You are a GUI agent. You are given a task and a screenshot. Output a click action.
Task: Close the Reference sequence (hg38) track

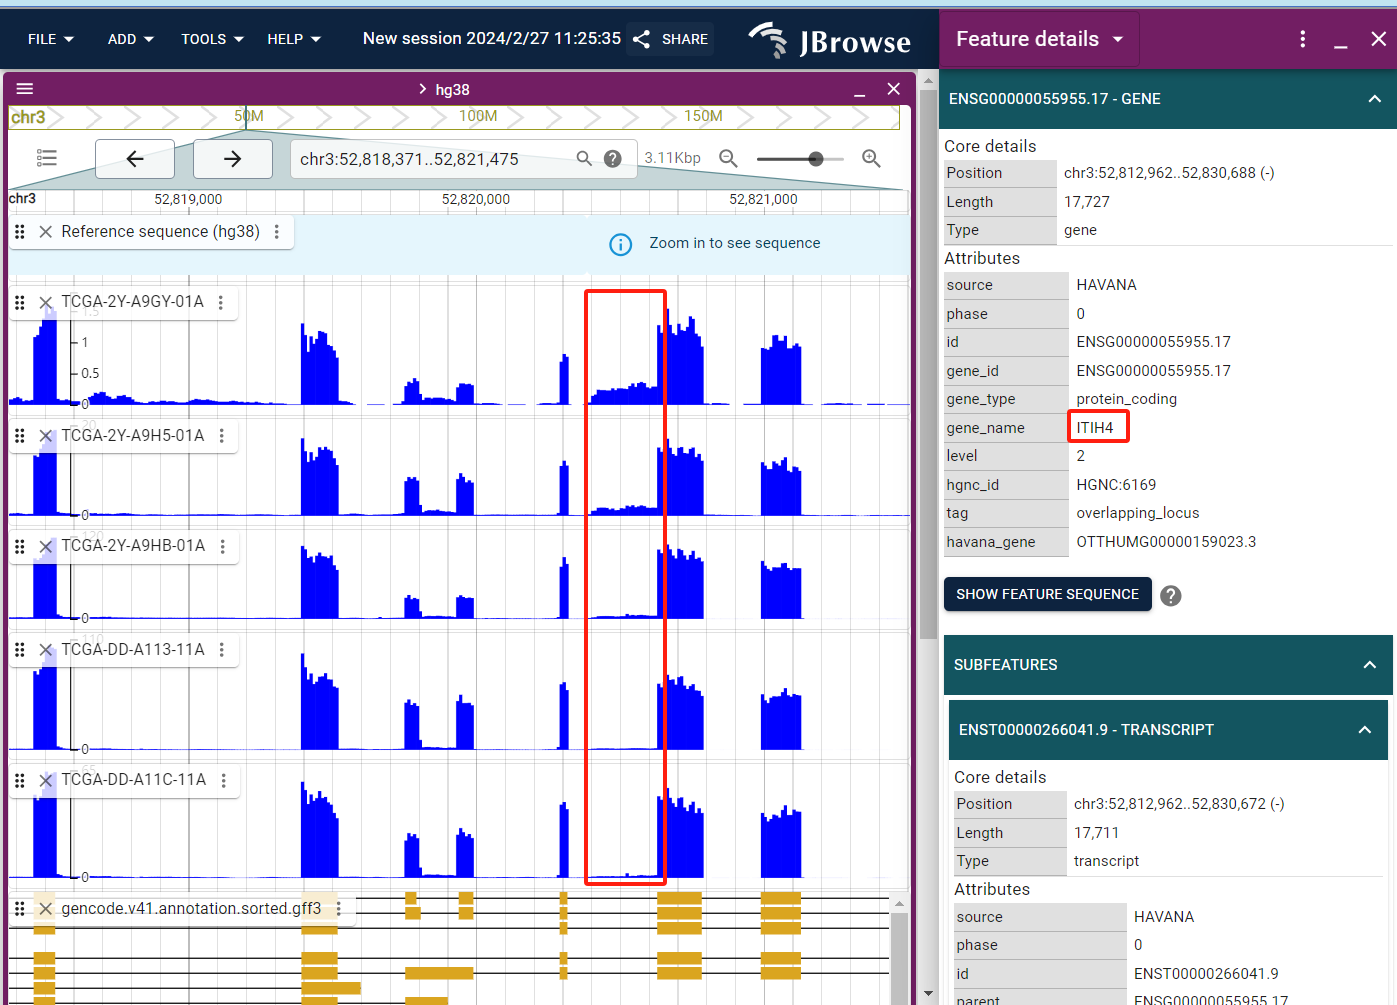(x=46, y=232)
